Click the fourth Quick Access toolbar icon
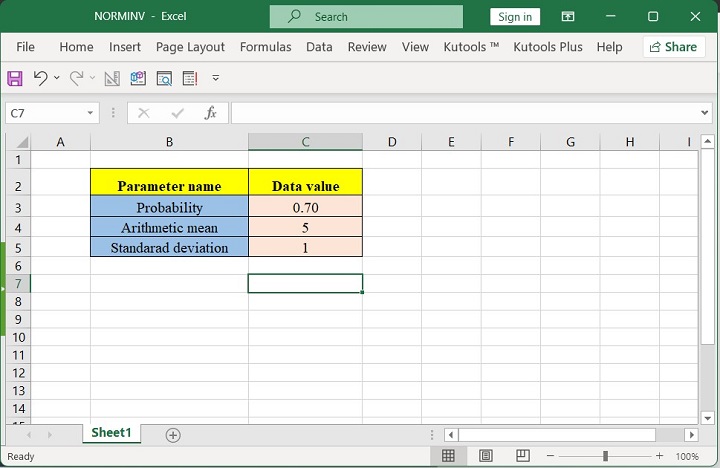Viewport: 720px width, 468px height. [x=138, y=78]
